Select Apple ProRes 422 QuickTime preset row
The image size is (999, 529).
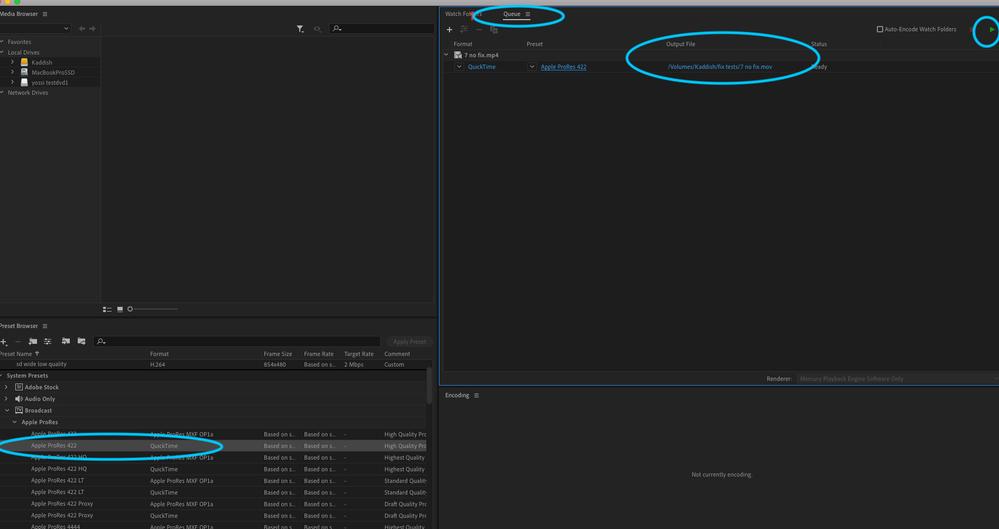(x=215, y=446)
